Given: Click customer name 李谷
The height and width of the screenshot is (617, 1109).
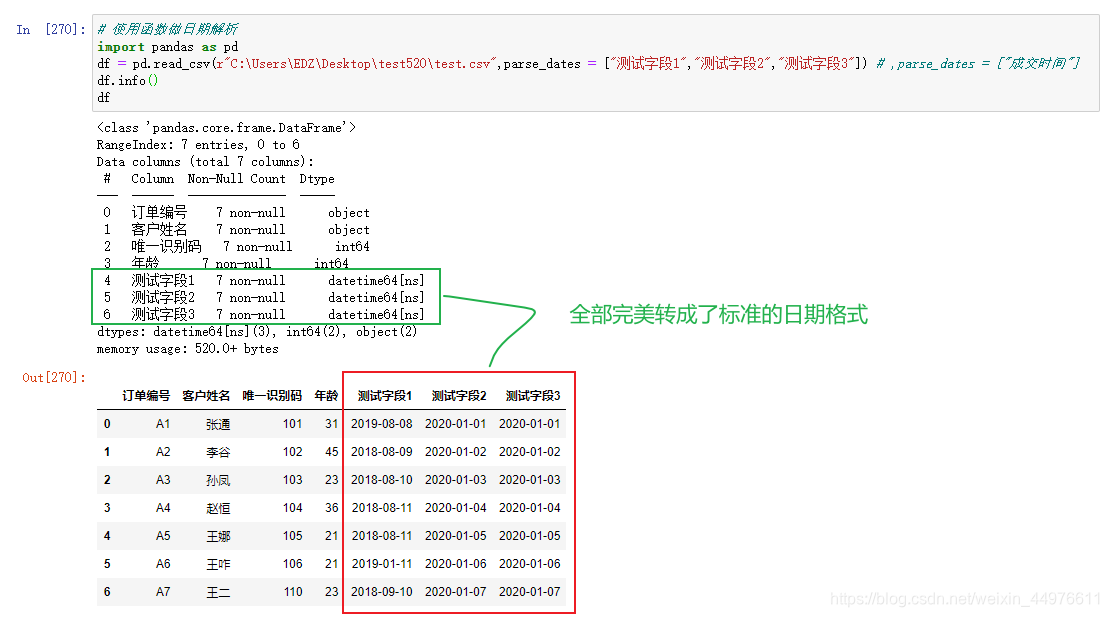Looking at the screenshot, I should (218, 451).
